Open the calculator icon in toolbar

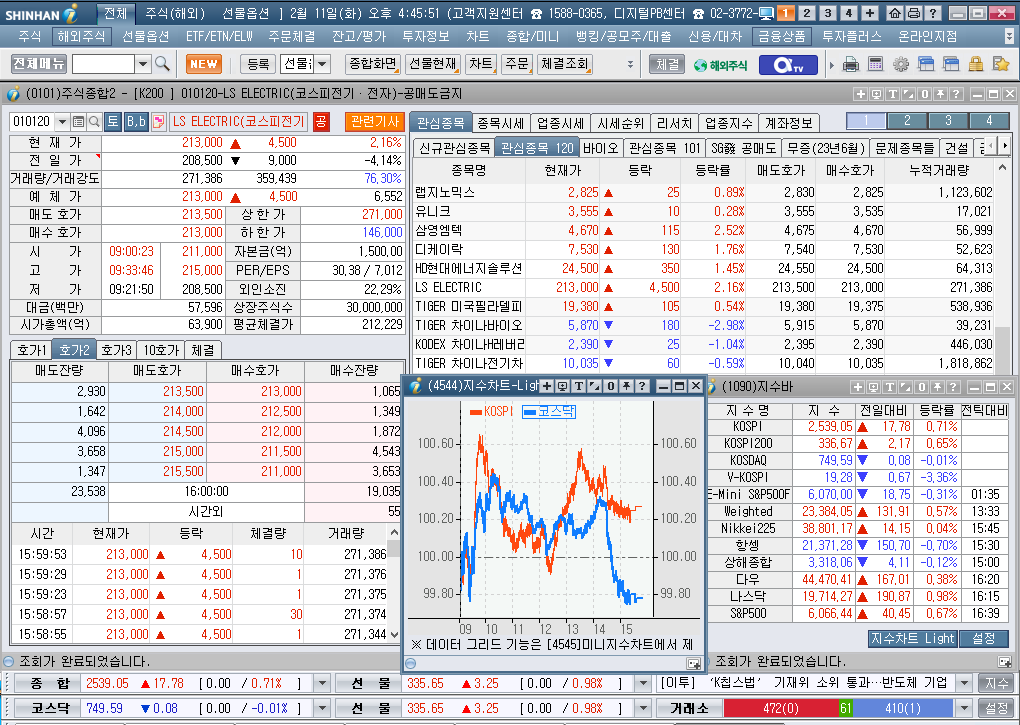pos(875,64)
